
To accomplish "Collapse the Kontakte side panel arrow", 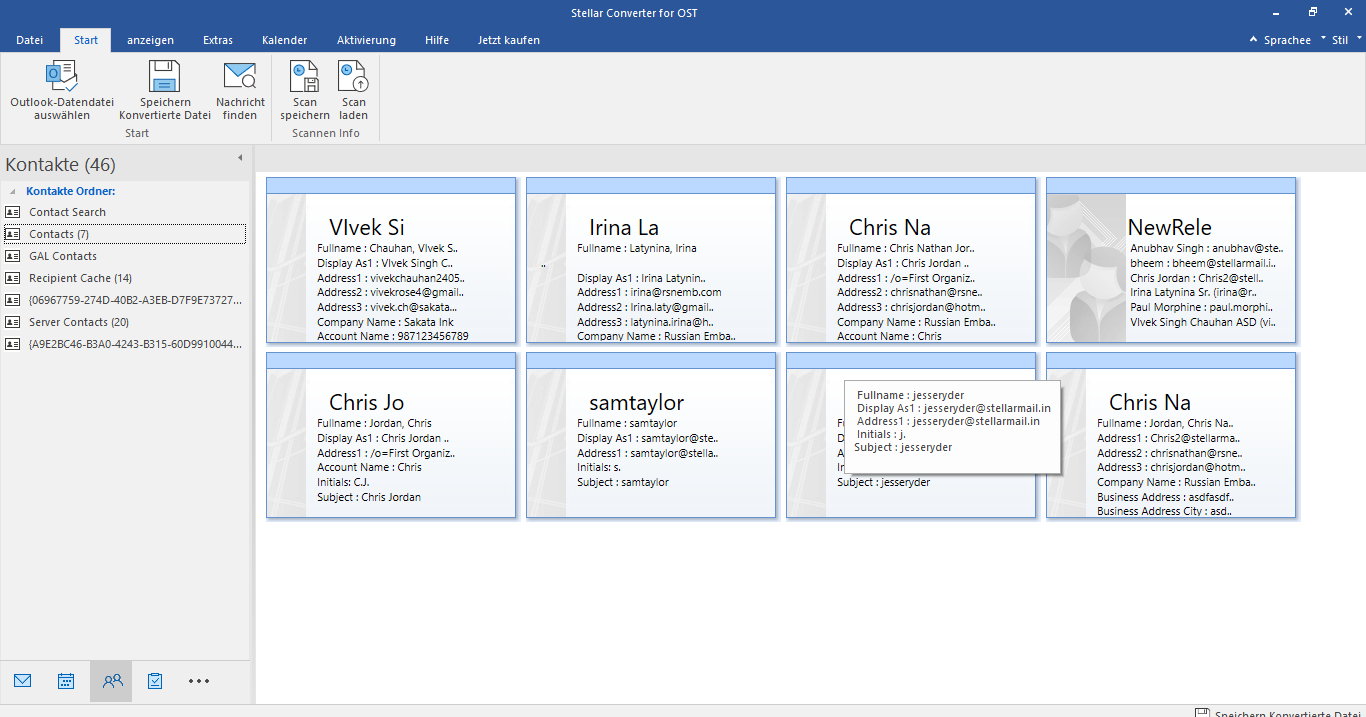I will point(240,158).
